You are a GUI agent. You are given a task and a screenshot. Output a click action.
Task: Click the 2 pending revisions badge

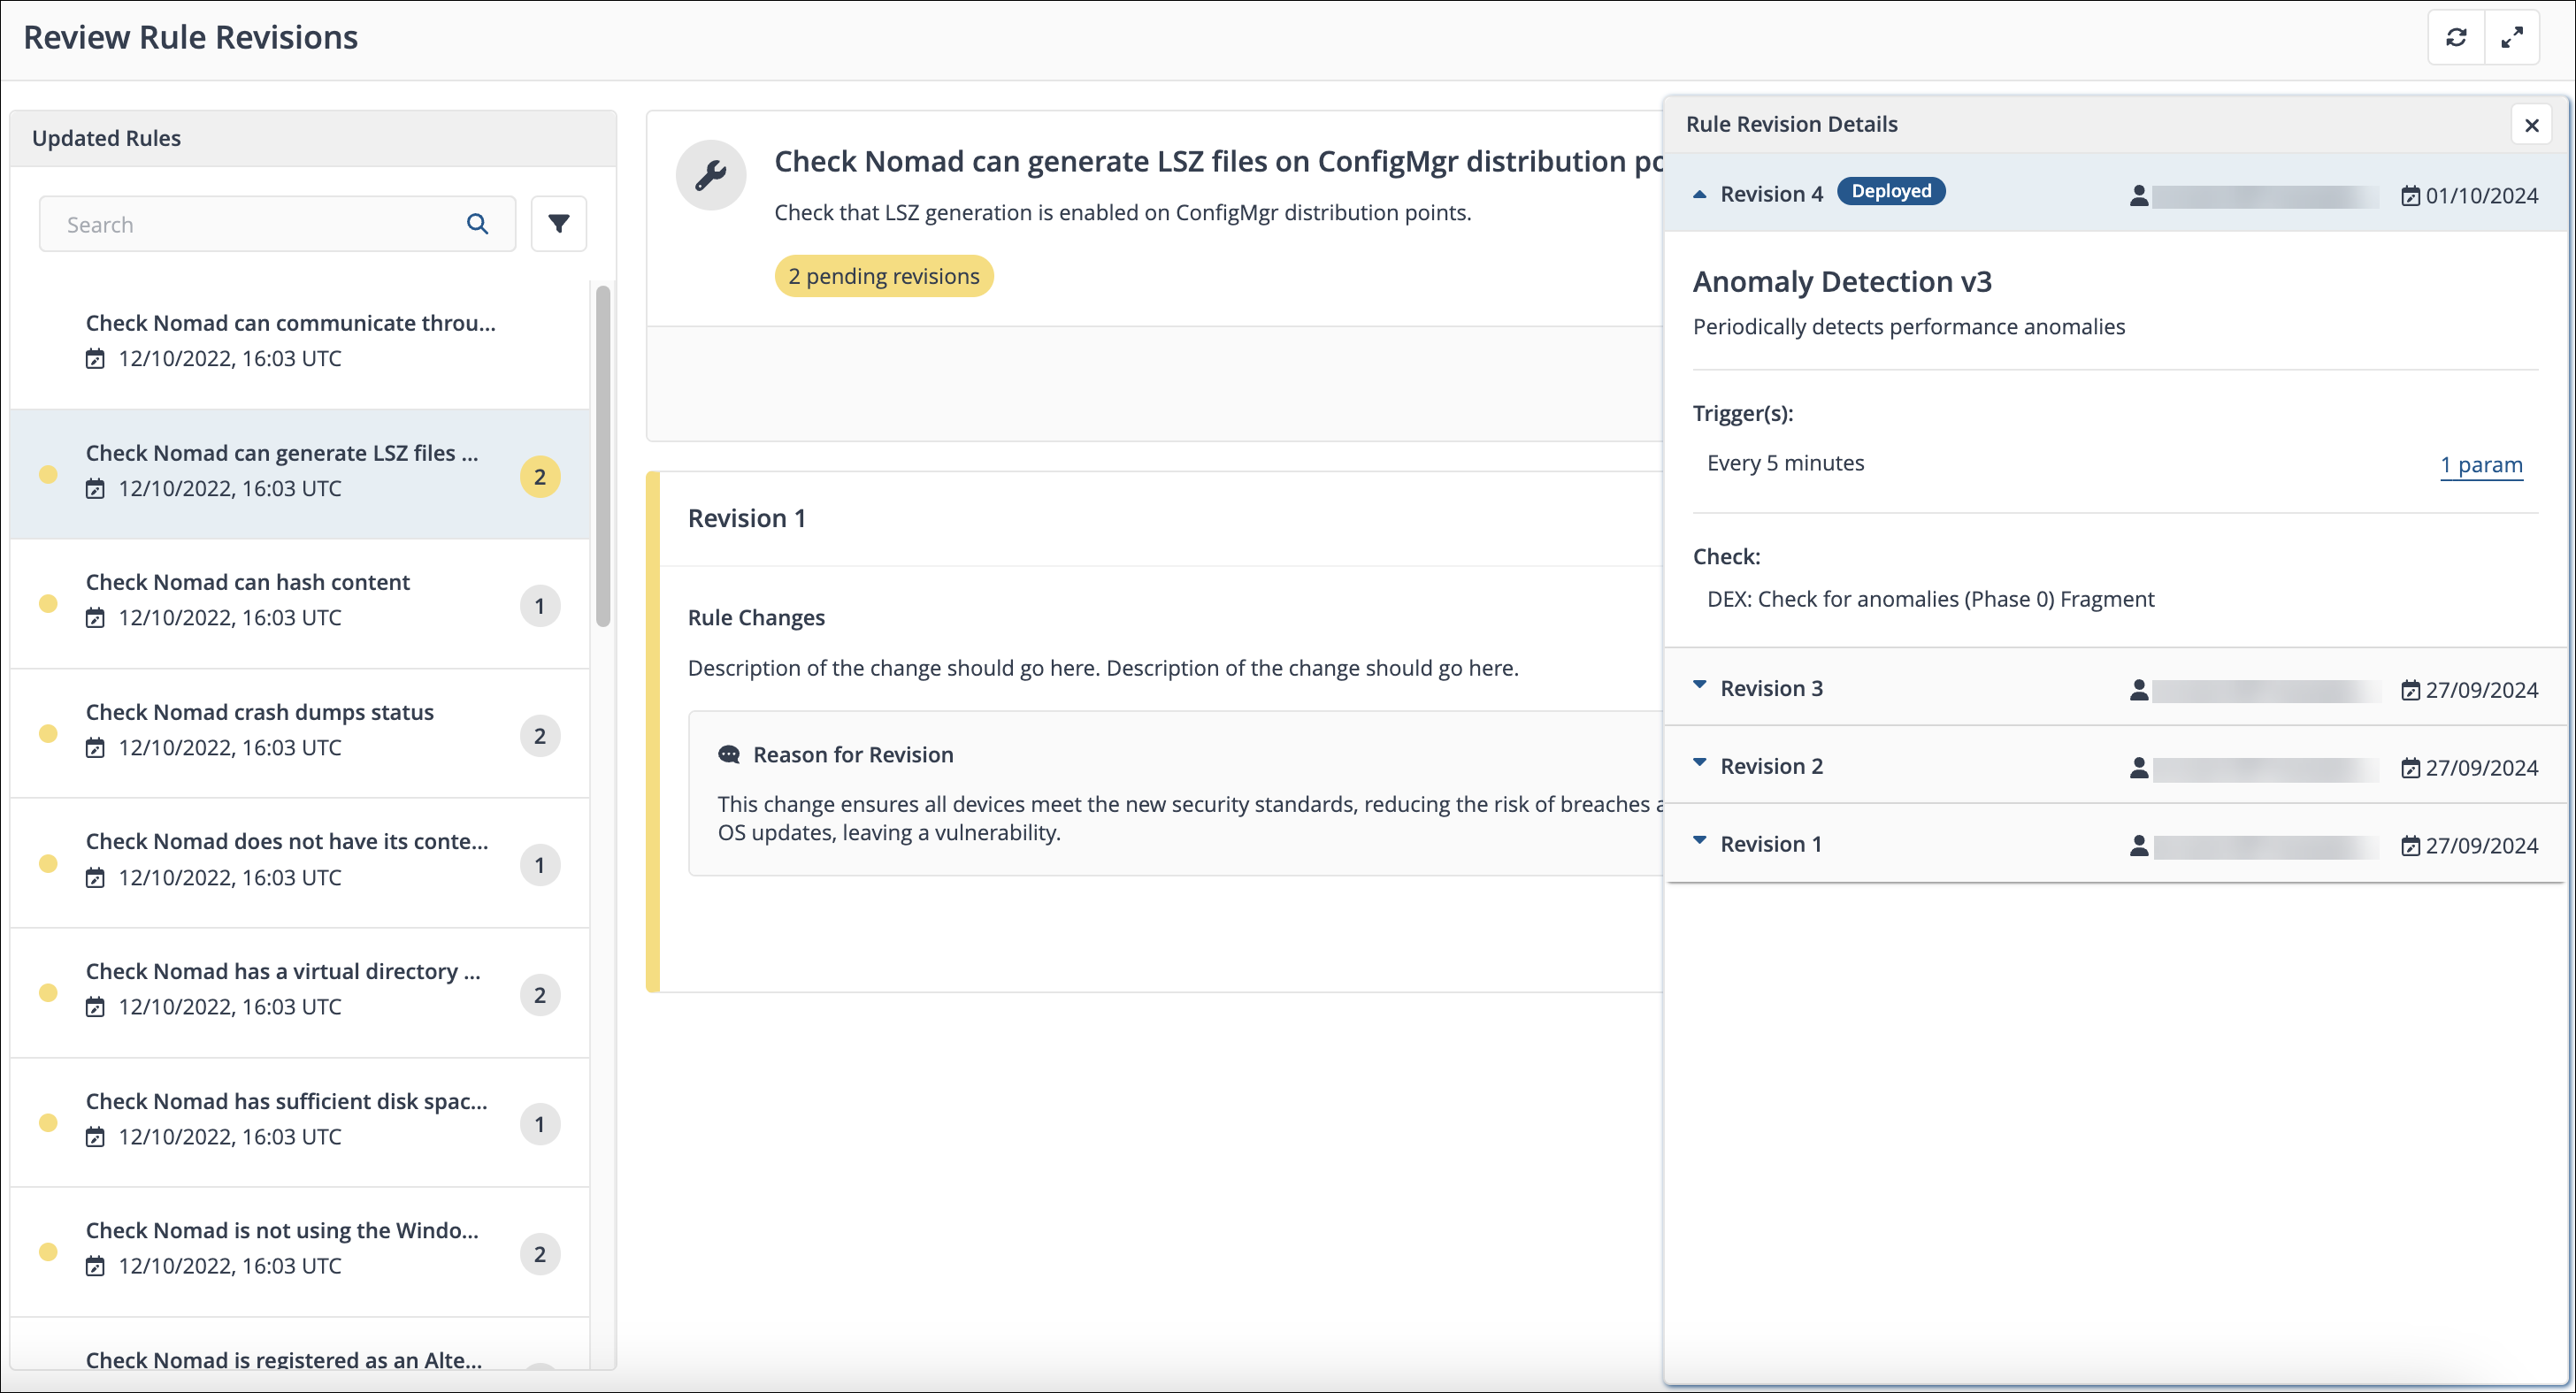pyautogui.click(x=883, y=276)
